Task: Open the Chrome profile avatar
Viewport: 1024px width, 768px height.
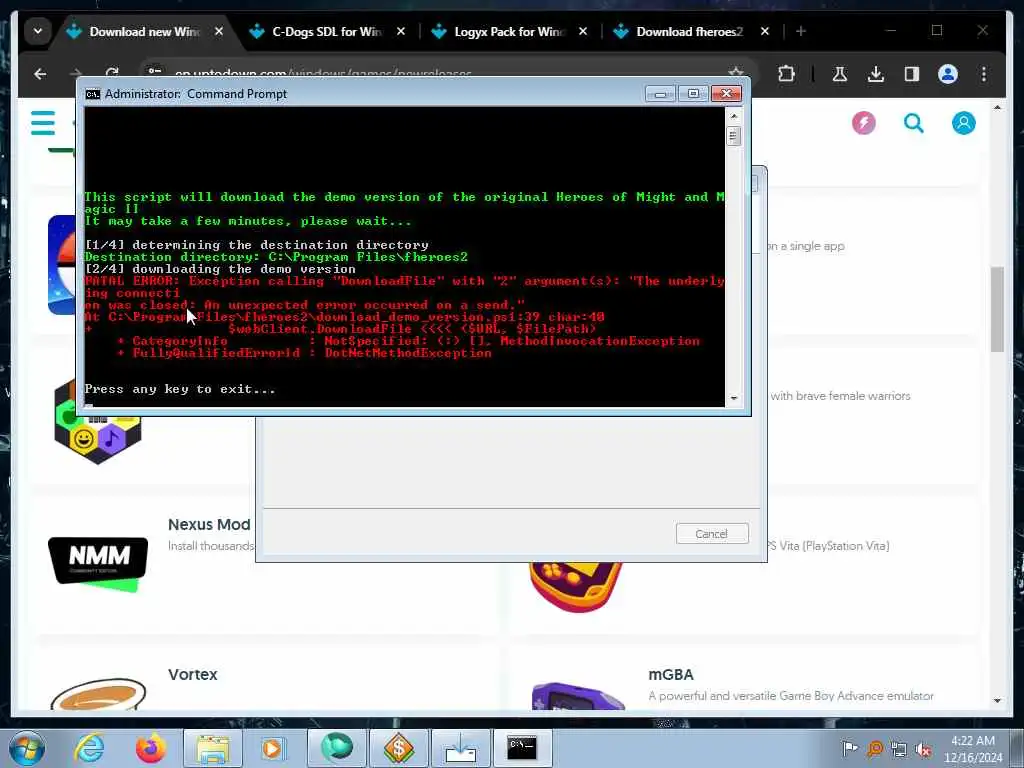Action: tap(948, 74)
